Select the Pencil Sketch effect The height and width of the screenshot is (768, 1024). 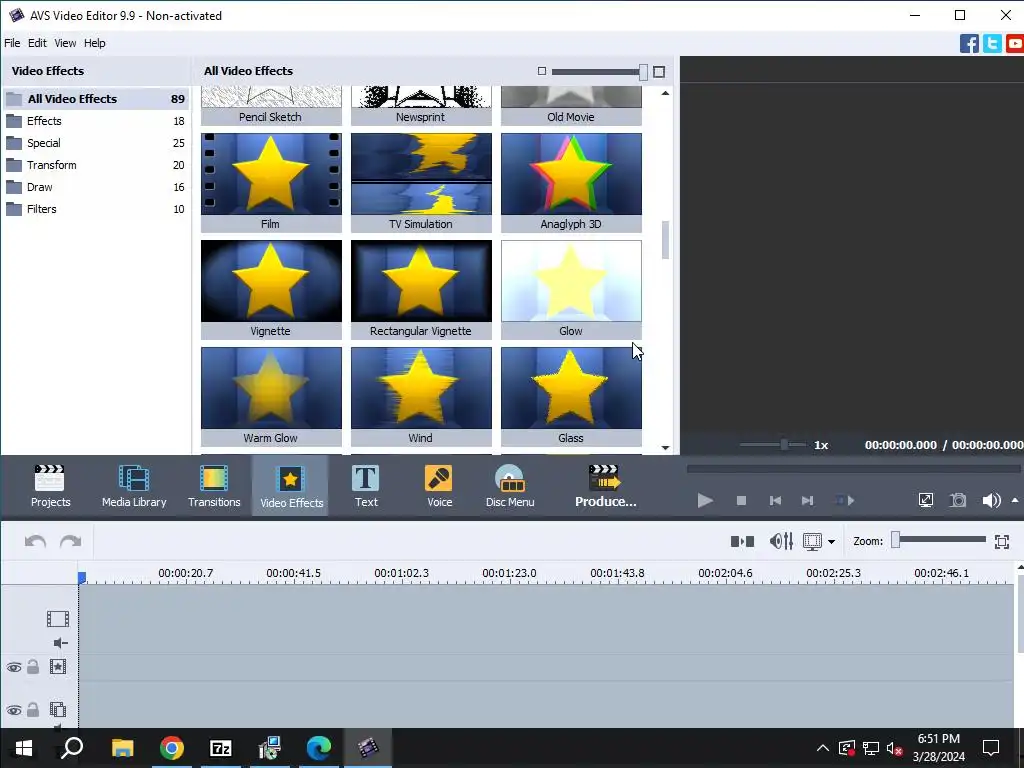(x=271, y=106)
